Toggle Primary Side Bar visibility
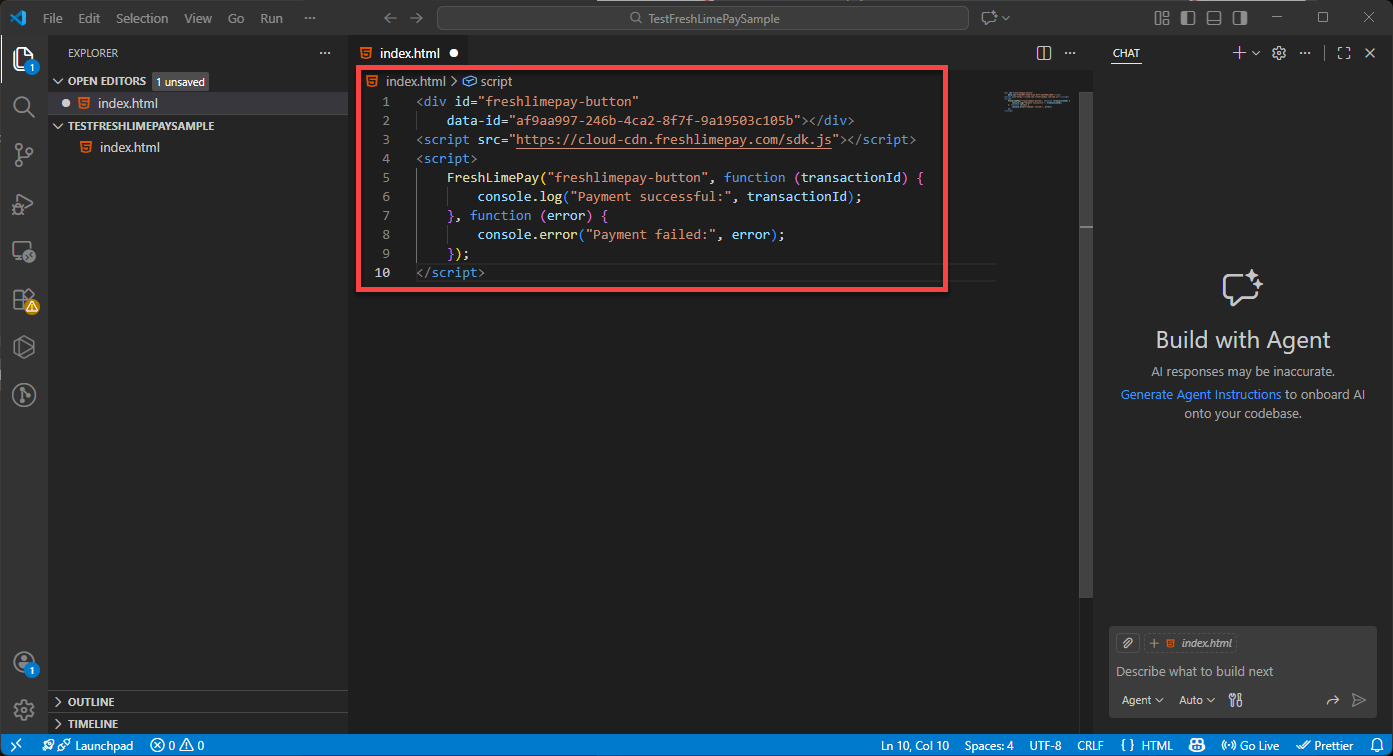 (1188, 18)
